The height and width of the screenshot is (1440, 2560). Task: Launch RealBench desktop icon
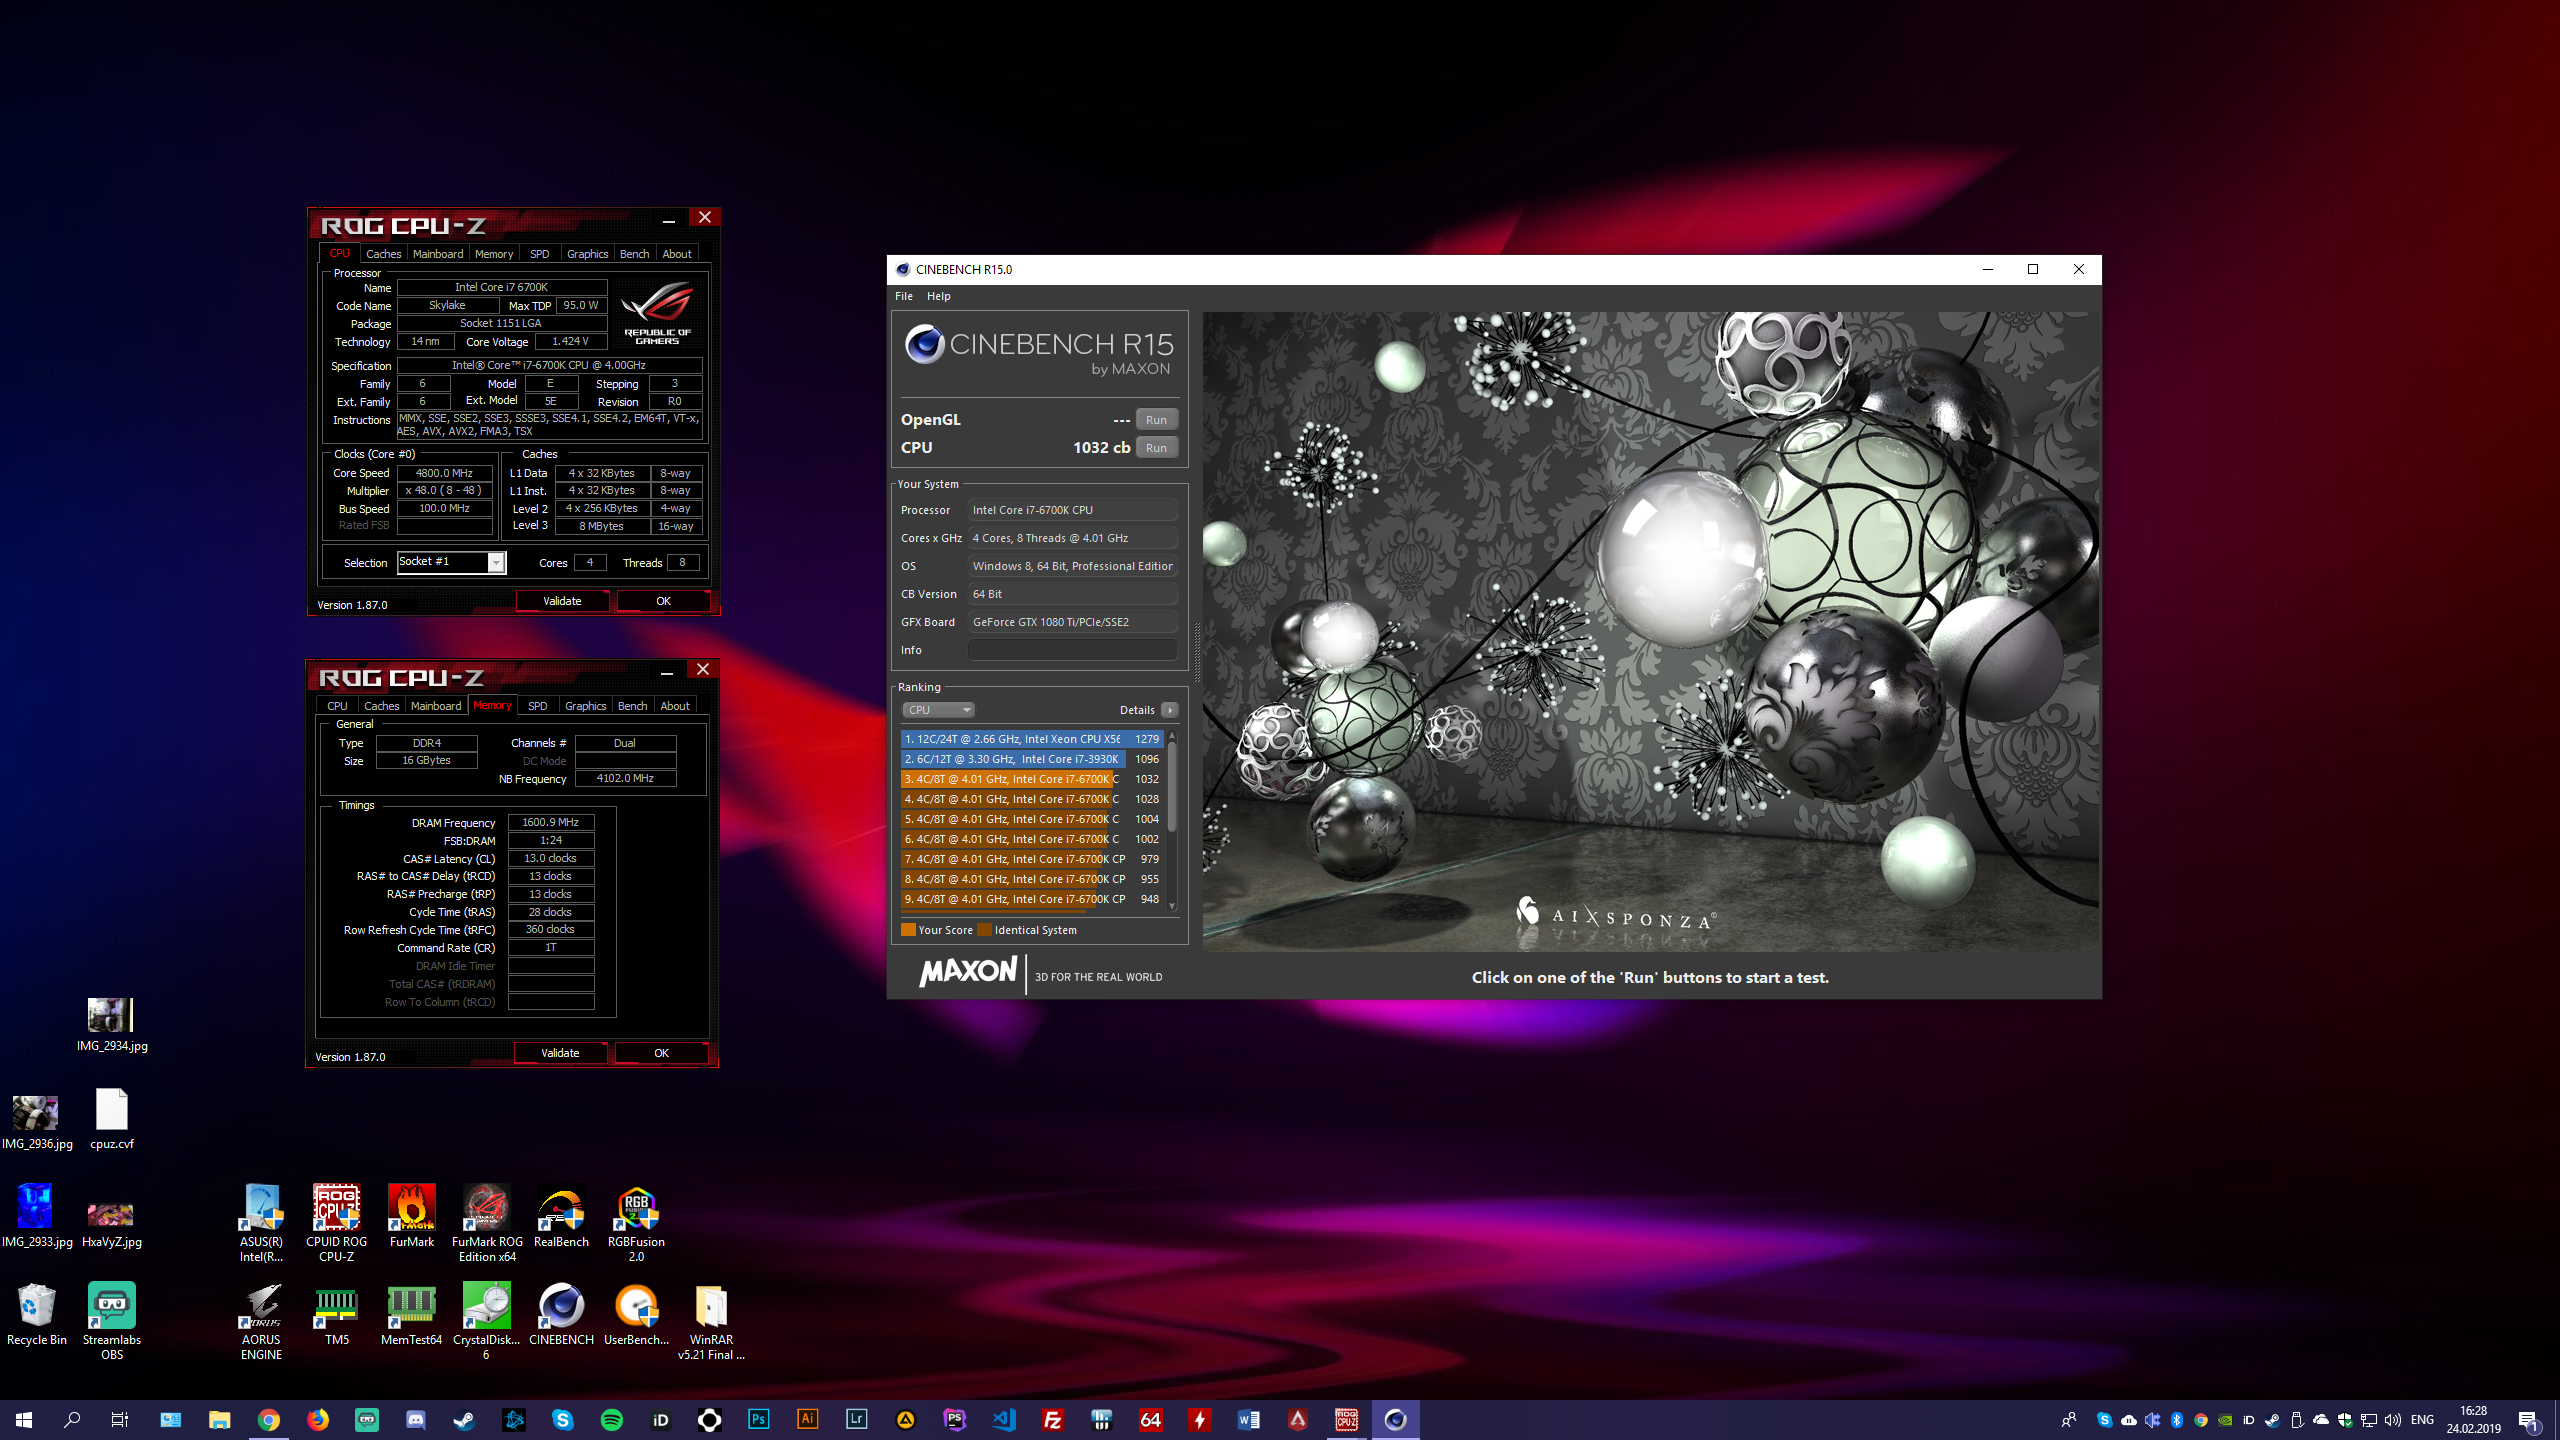point(561,1216)
